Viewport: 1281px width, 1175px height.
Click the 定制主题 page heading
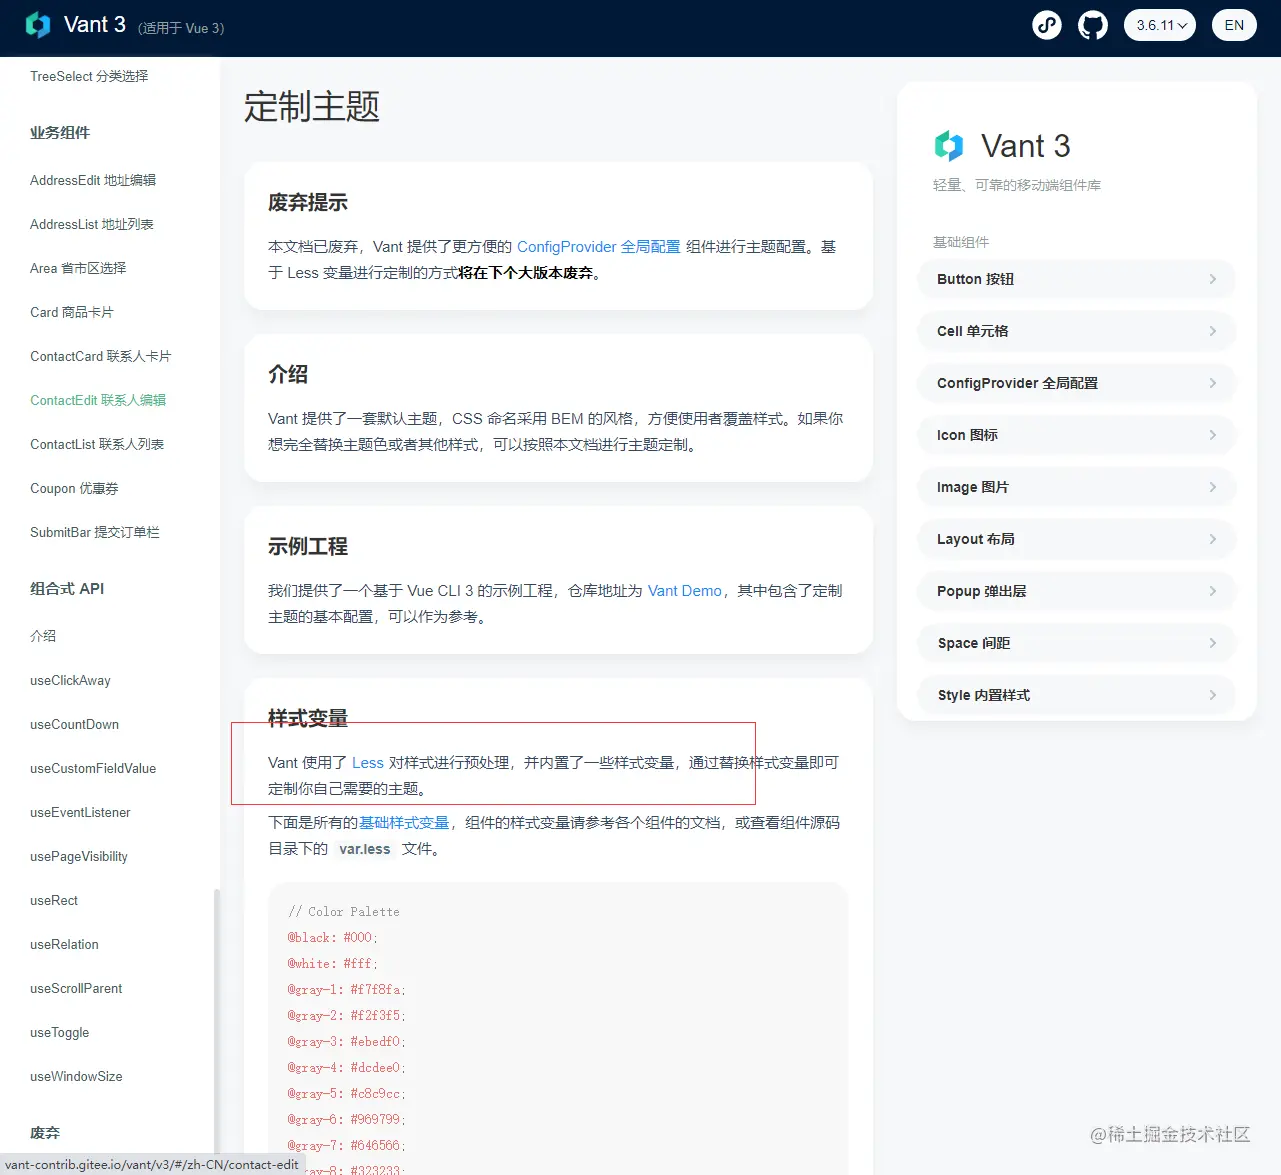(312, 106)
